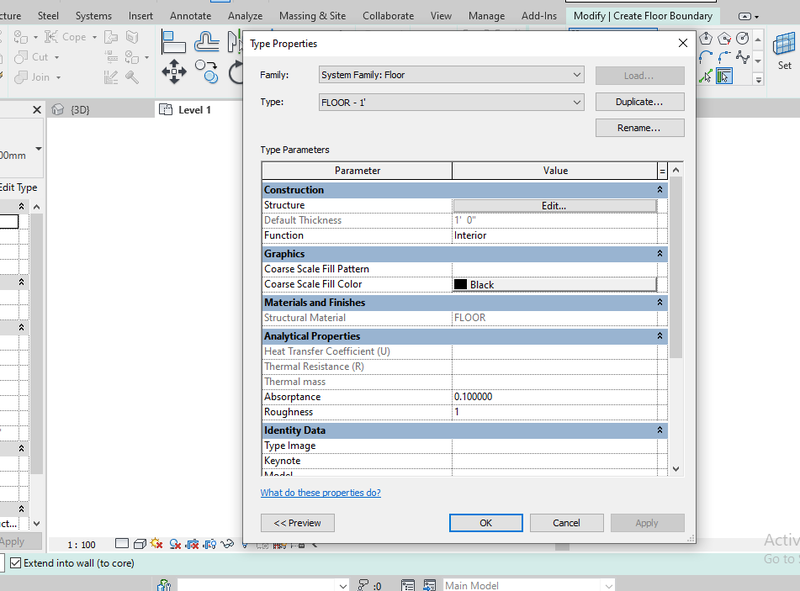
Task: Toggle Extend into wall (to core) checkbox
Action: pyautogui.click(x=16, y=563)
